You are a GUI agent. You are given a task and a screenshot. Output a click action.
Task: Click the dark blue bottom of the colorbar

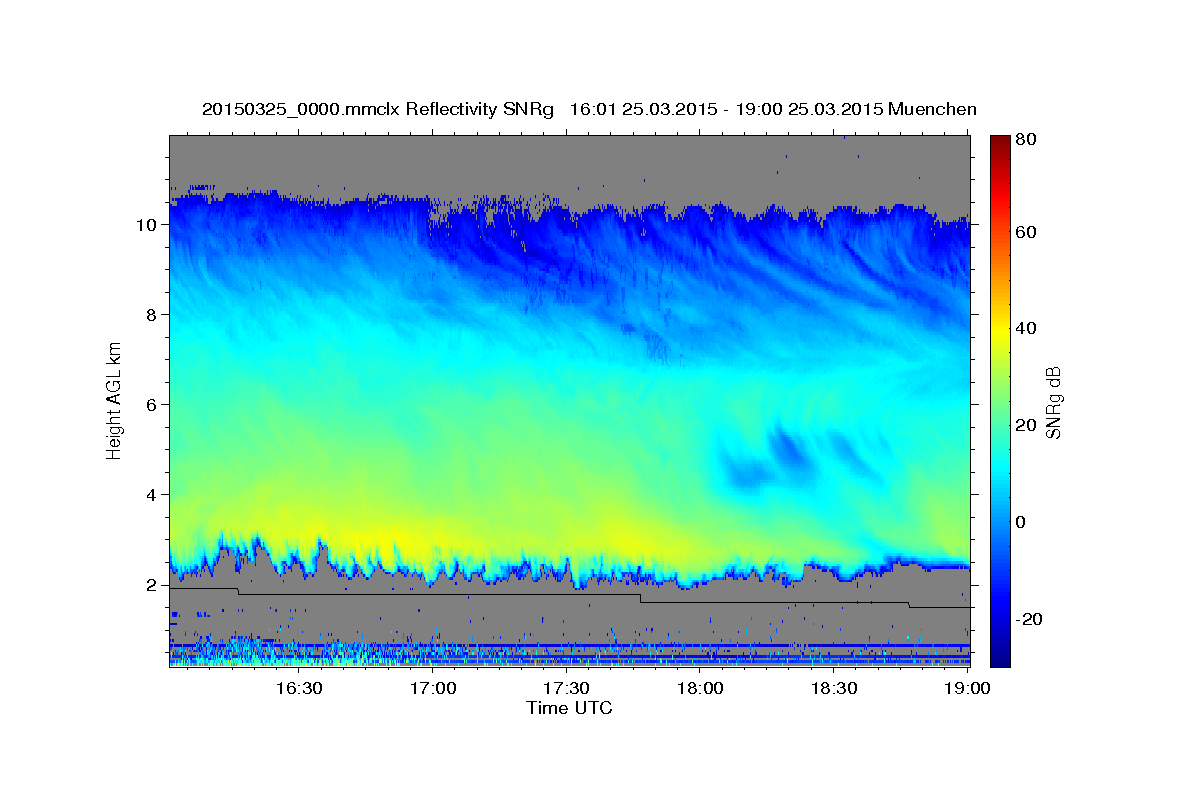click(1000, 655)
